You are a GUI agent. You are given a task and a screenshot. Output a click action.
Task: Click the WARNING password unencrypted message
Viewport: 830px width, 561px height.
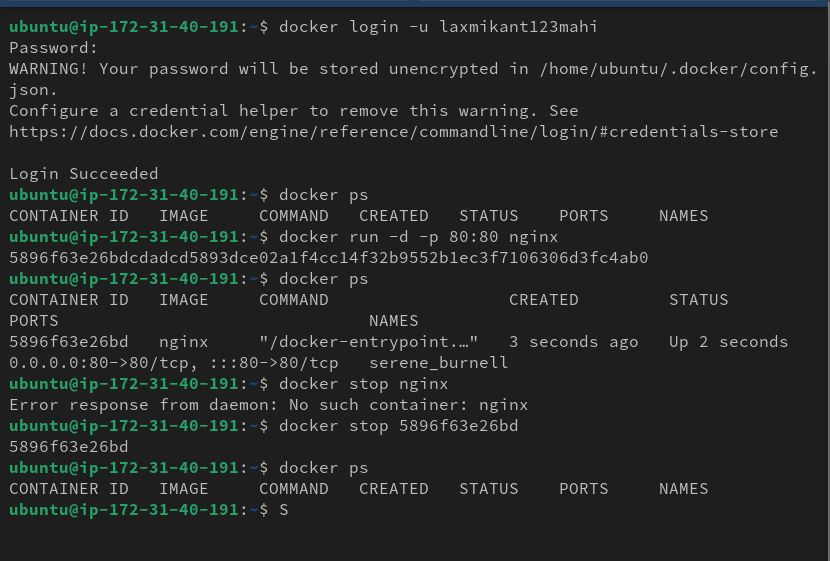[413, 79]
